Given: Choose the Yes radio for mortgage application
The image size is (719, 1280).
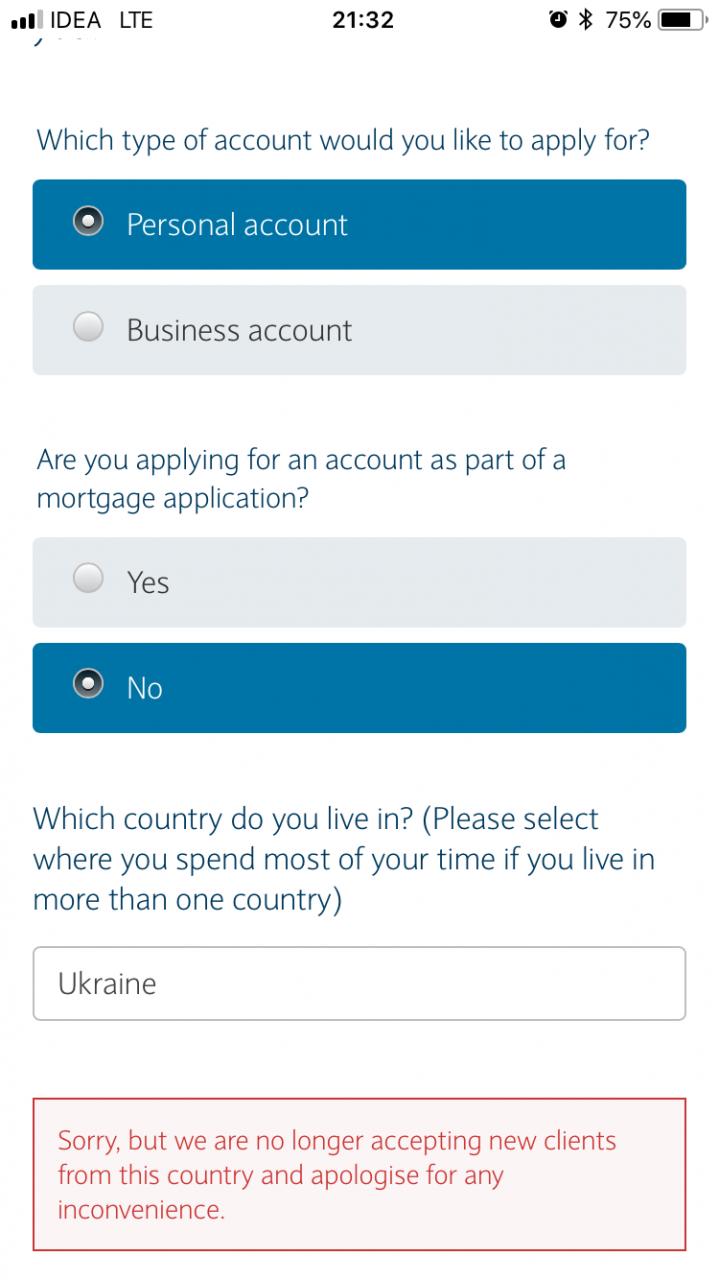Looking at the screenshot, I should pyautogui.click(x=89, y=580).
